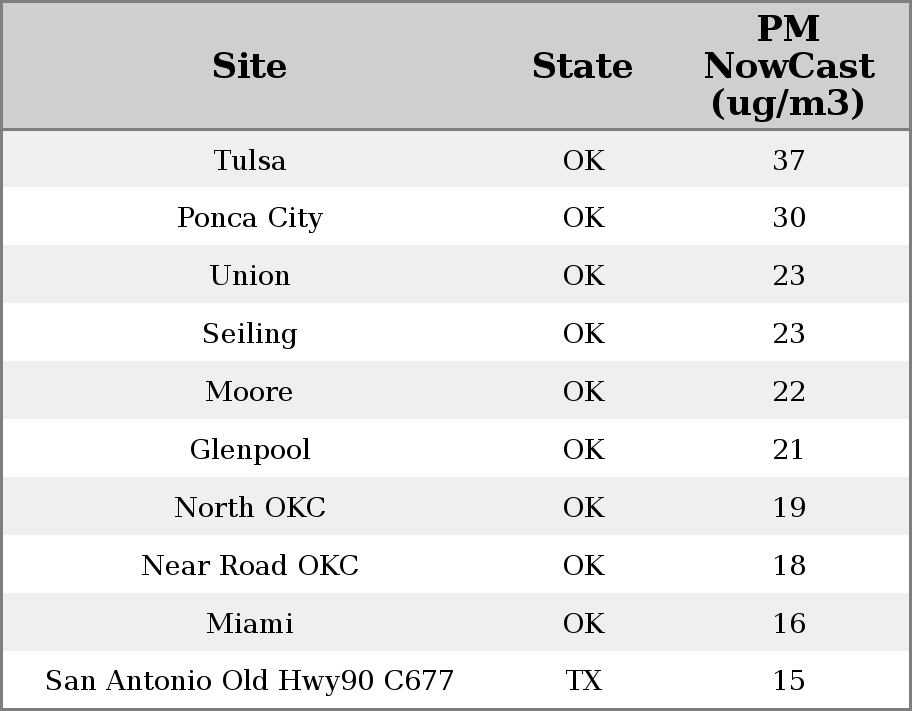Select the Union site cell
912x711 pixels.
click(250, 275)
